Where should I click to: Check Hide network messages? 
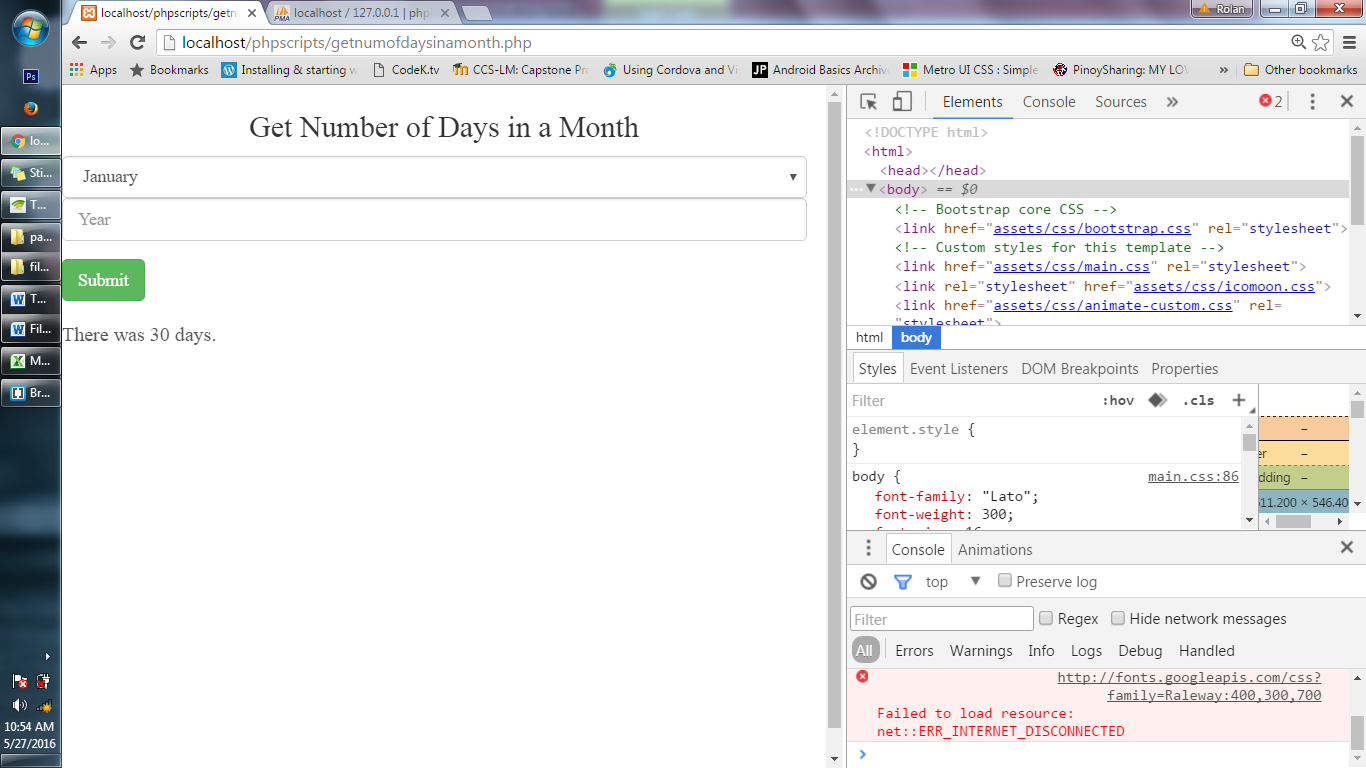1118,618
